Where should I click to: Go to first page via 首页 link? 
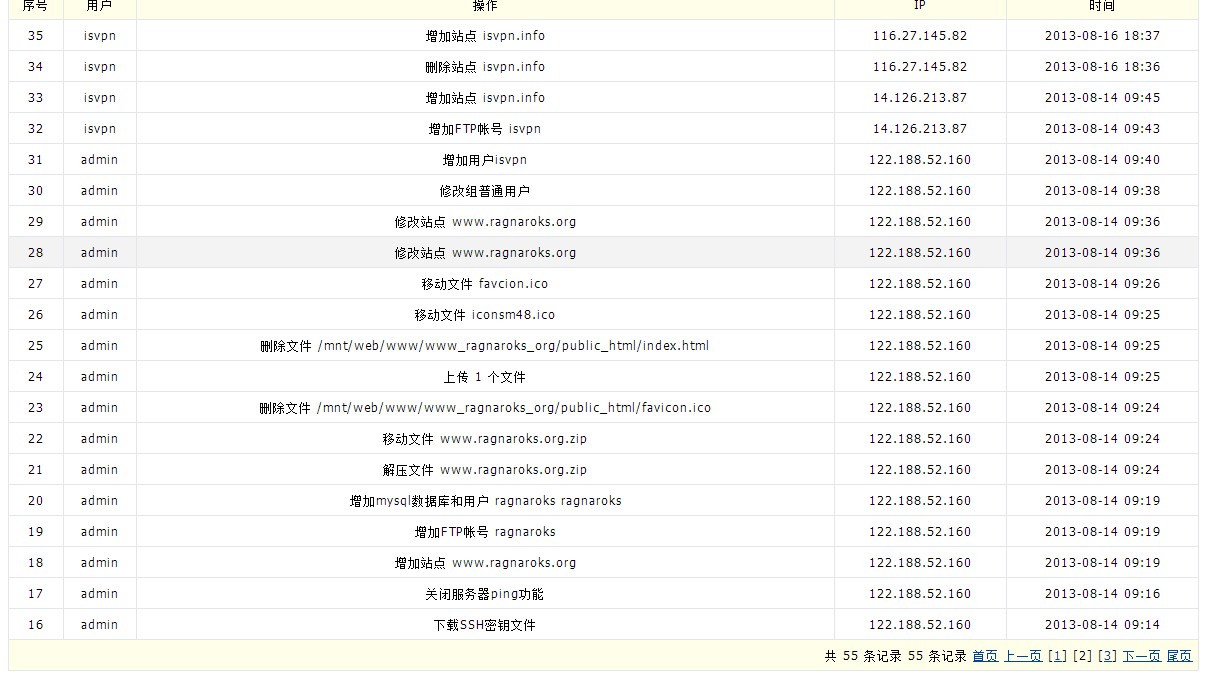tap(984, 656)
